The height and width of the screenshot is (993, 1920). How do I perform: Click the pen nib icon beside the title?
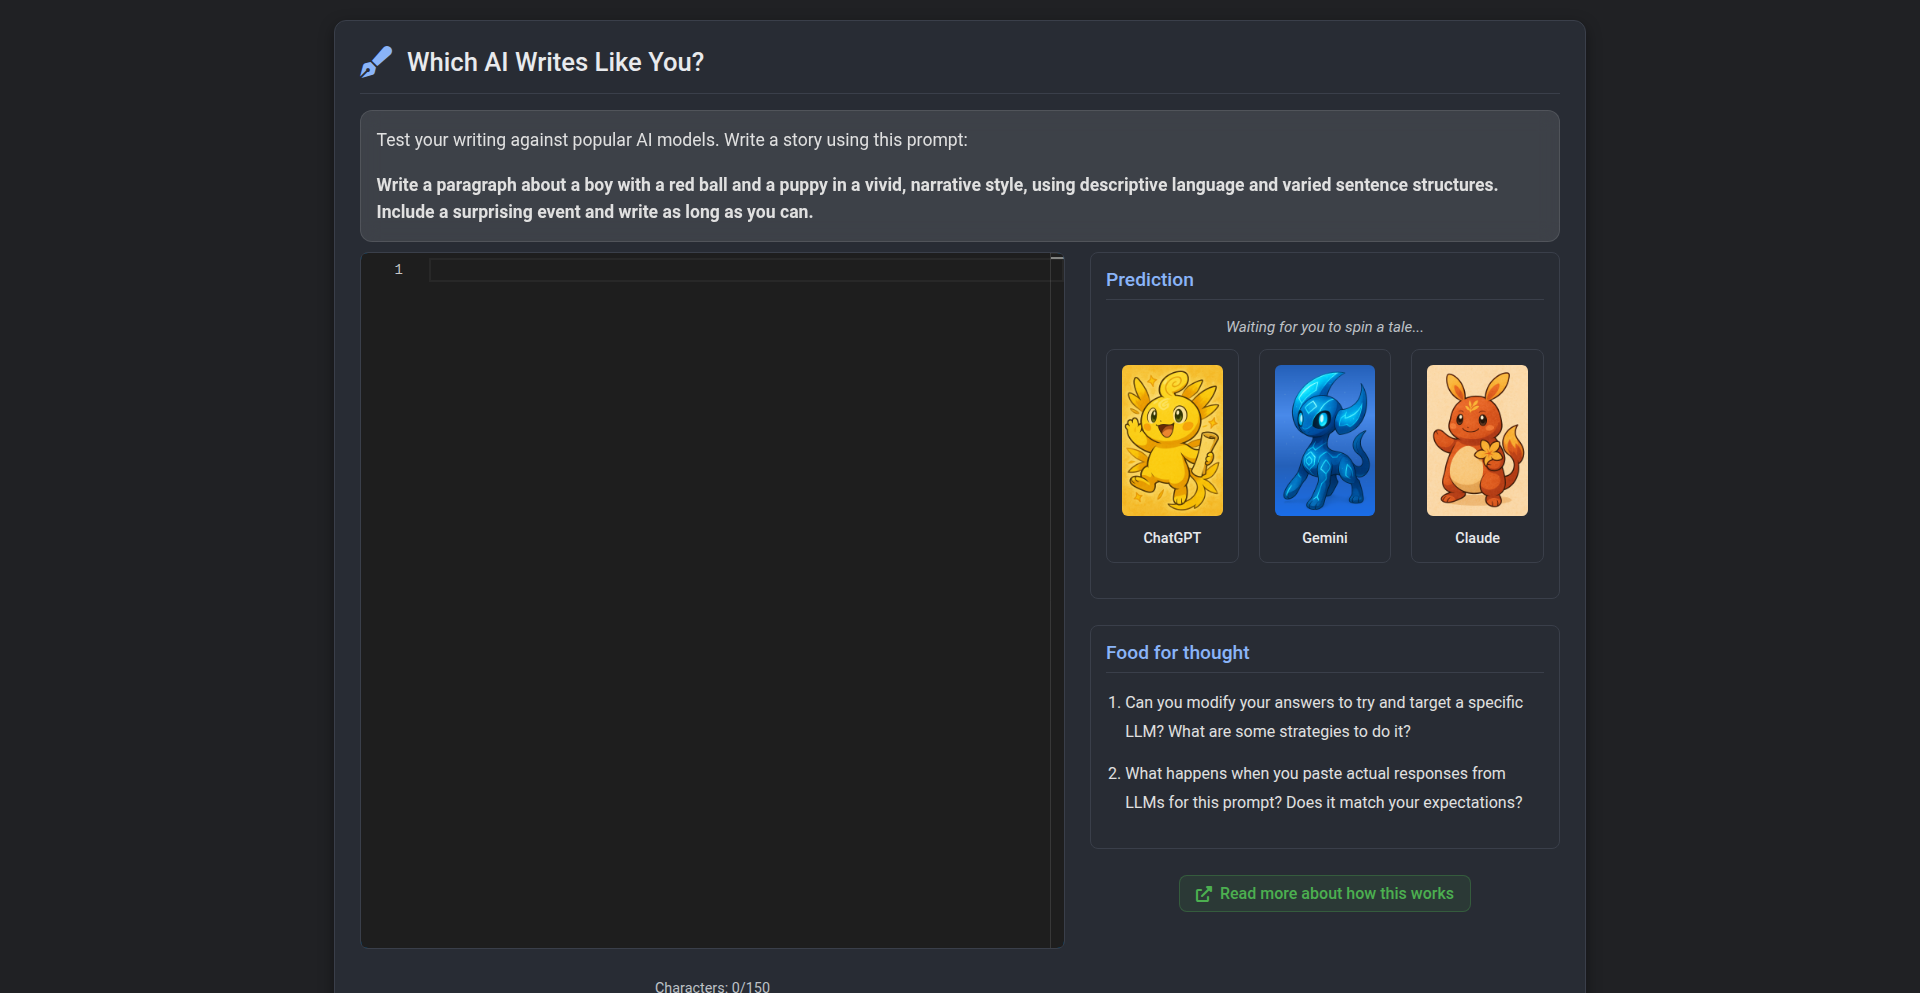[376, 62]
